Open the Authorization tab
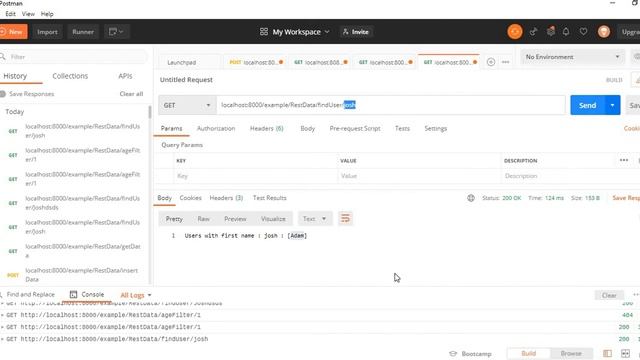640x360 pixels. tap(216, 129)
